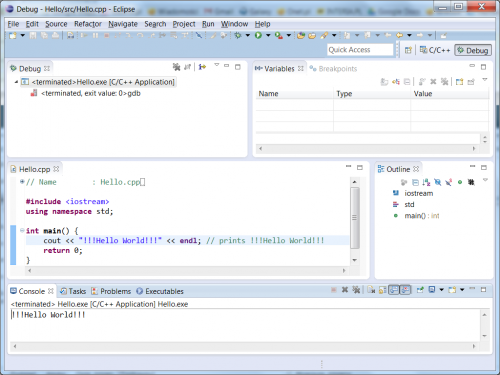Click the Back navigation yellow arrow icon
The height and width of the screenshot is (375, 500).
(x=399, y=35)
